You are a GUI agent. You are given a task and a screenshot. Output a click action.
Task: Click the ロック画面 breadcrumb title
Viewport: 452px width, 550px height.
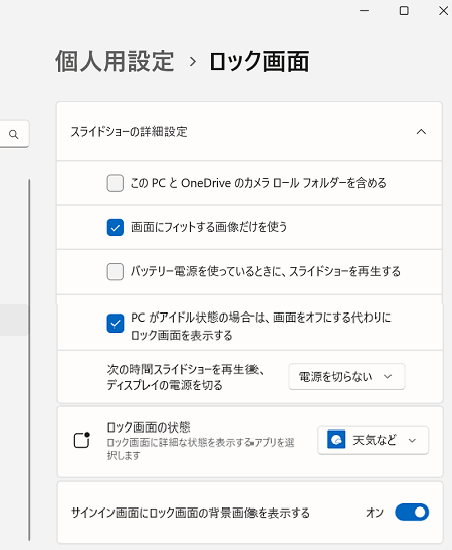coord(259,61)
